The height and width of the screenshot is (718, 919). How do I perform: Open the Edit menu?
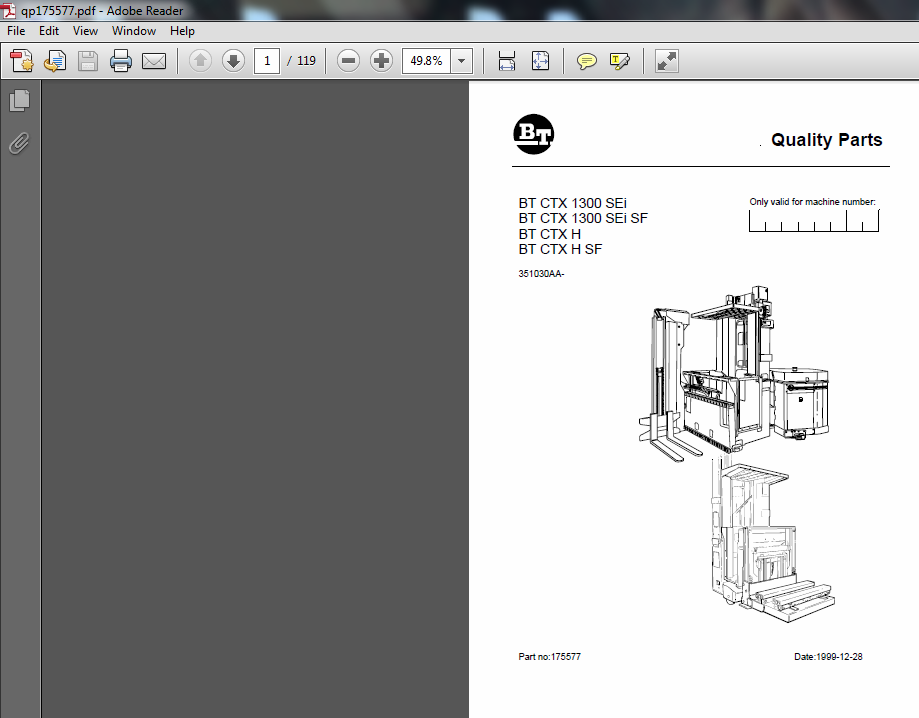pyautogui.click(x=49, y=31)
